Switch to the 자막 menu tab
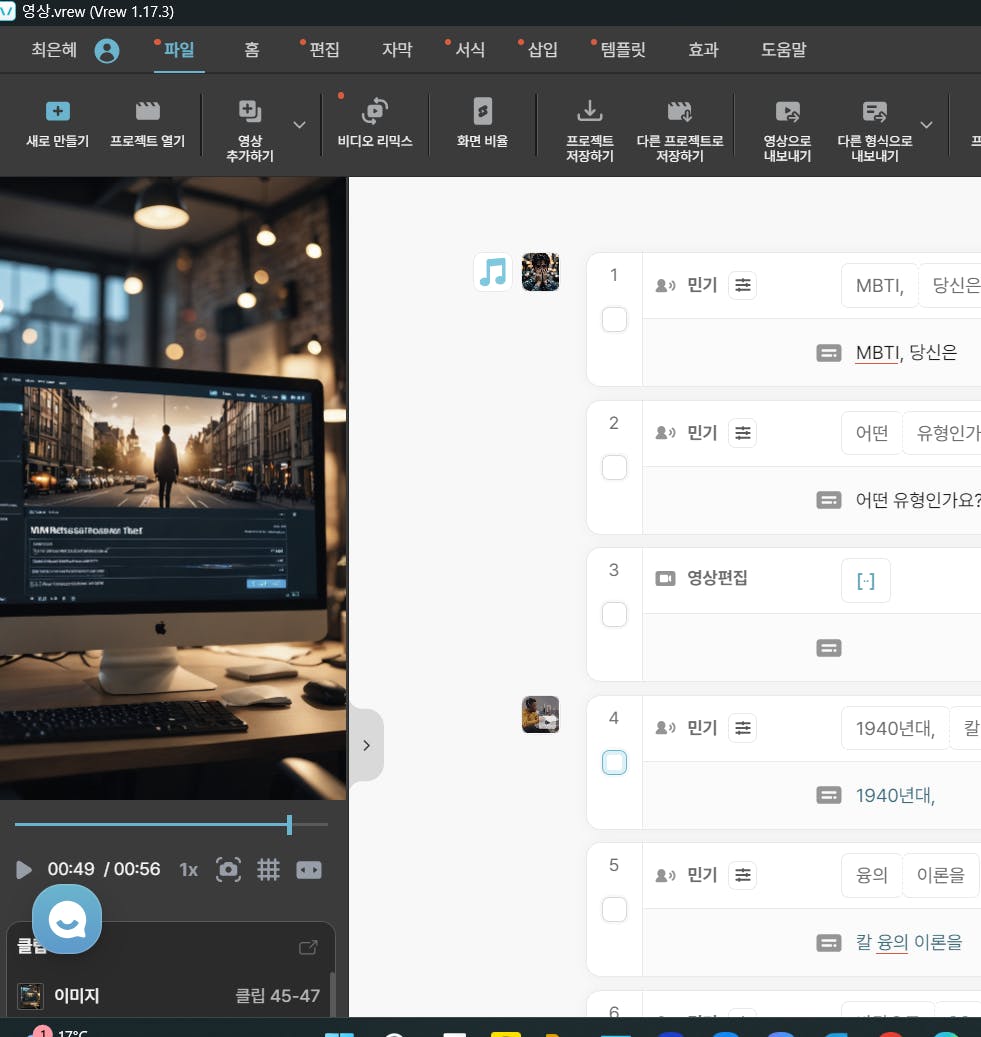Screen dimensions: 981x1037 point(397,50)
